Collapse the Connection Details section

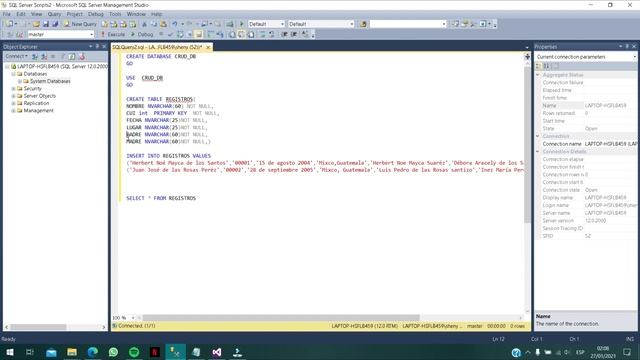[538, 152]
